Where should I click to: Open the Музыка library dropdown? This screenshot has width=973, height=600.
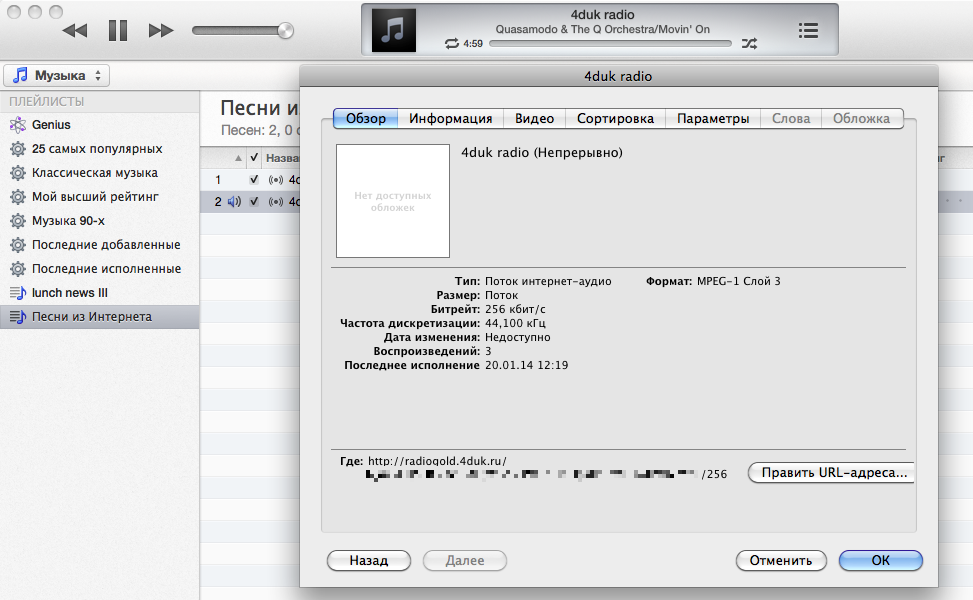(57, 76)
